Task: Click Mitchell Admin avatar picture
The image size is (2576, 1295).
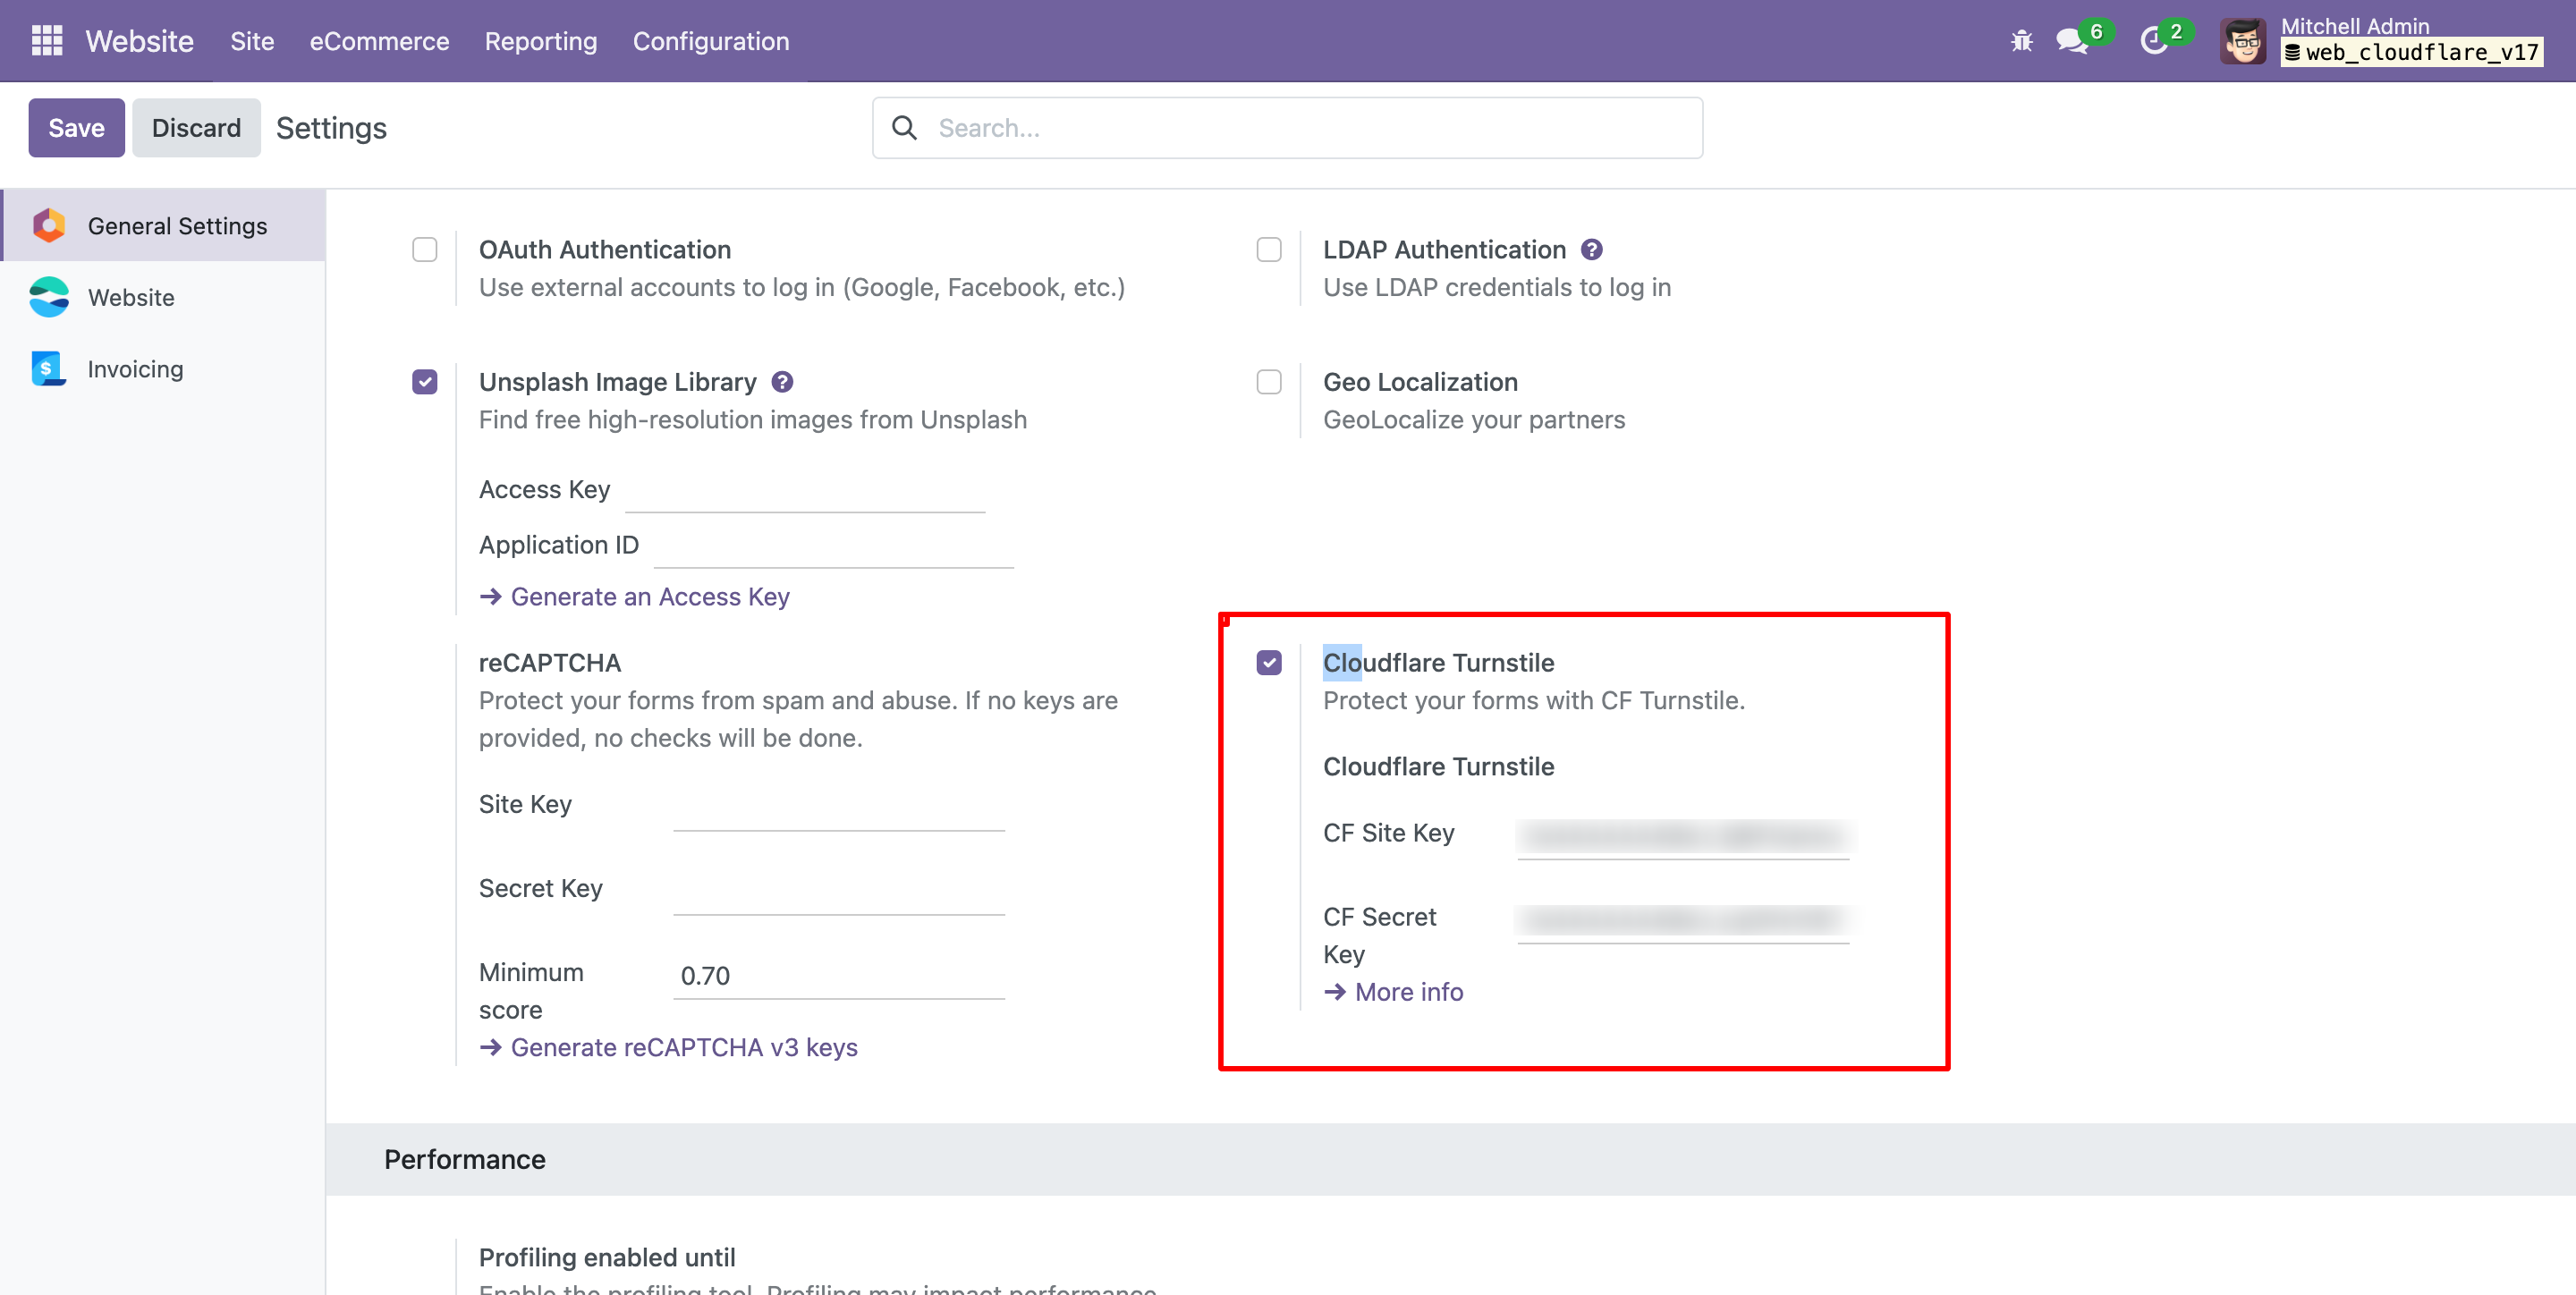Action: click(x=2243, y=41)
